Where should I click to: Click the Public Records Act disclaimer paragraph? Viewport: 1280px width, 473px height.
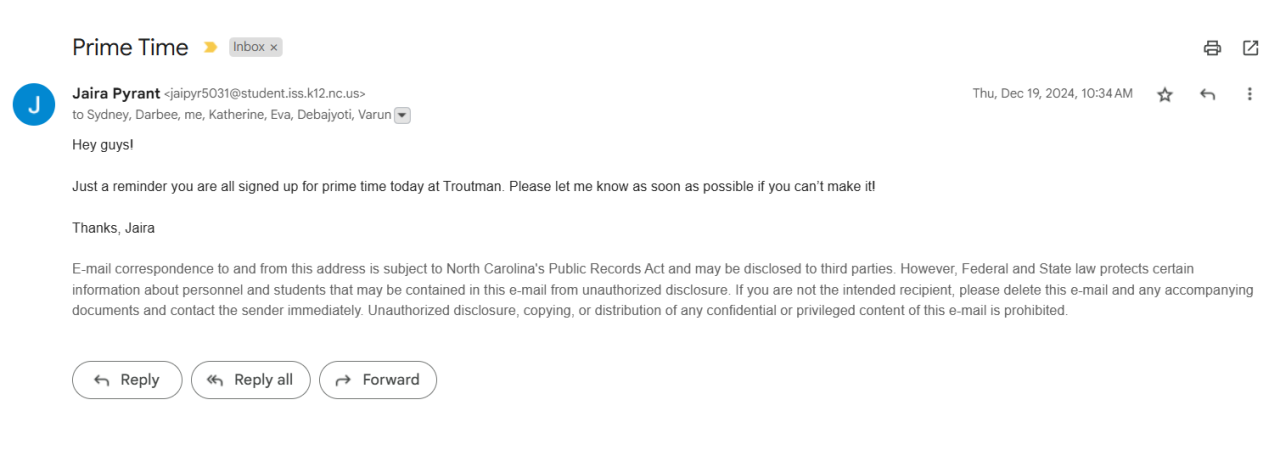660,290
